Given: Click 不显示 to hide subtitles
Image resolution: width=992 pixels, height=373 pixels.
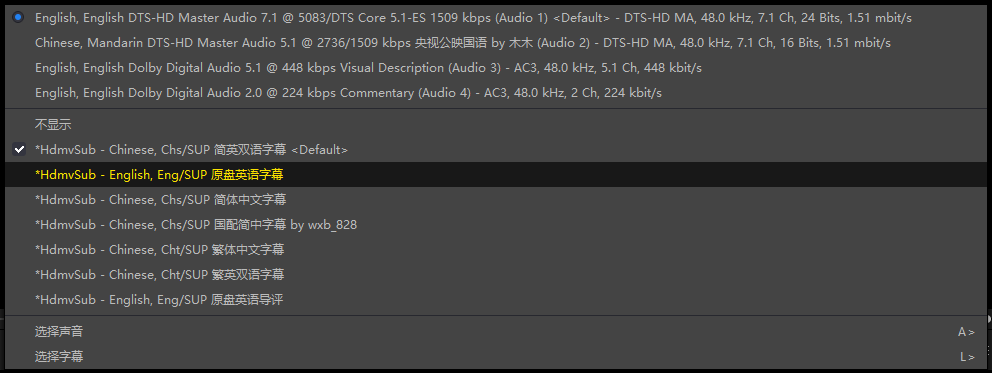Looking at the screenshot, I should 495,125.
